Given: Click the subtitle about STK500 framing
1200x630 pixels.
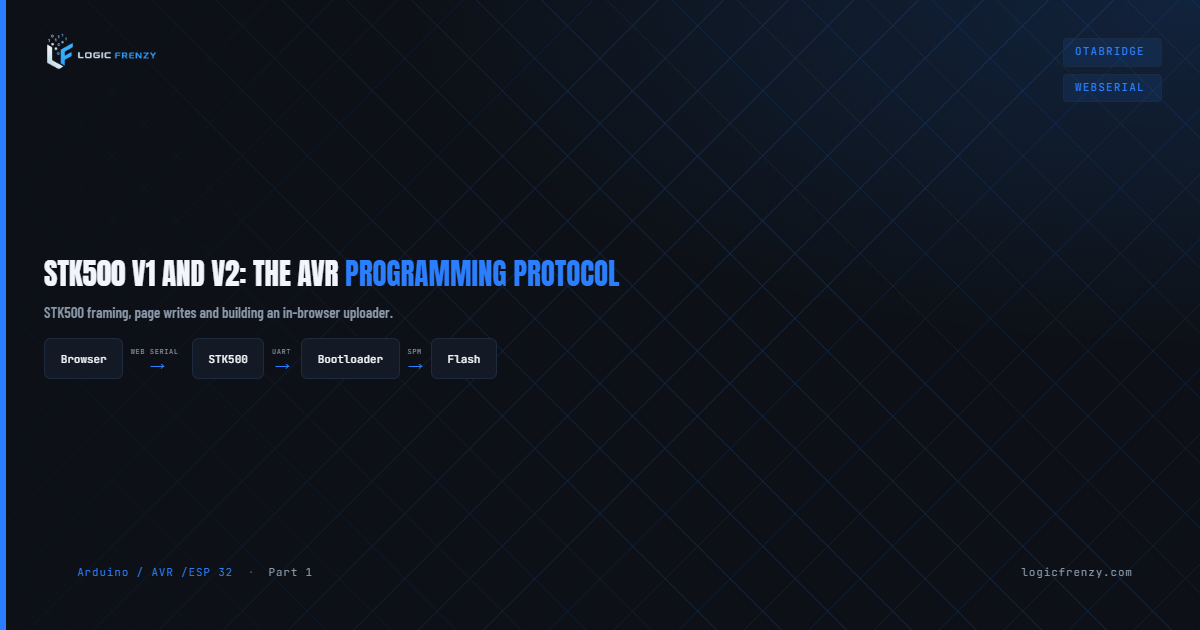Looking at the screenshot, I should 219,314.
